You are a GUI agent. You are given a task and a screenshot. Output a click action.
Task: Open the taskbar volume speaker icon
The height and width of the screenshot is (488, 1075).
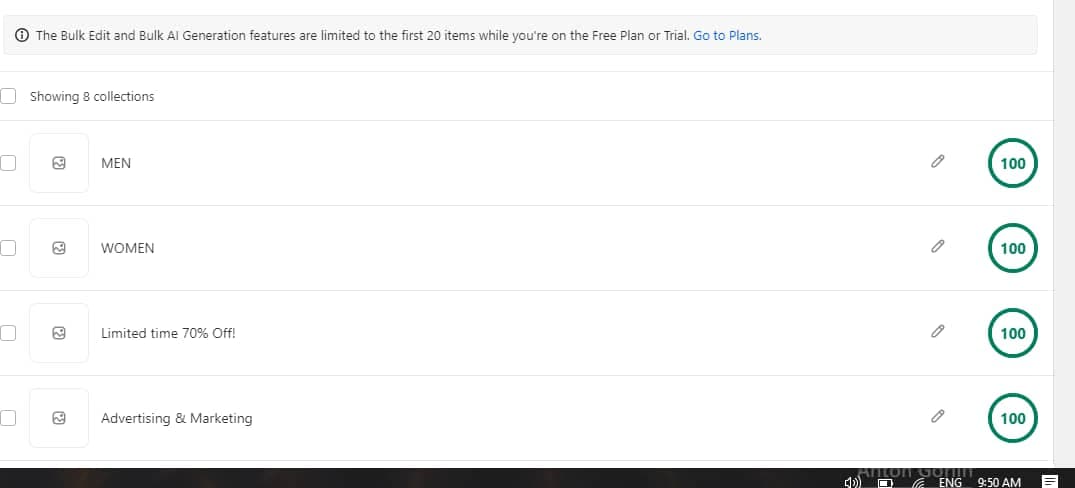pyautogui.click(x=852, y=483)
